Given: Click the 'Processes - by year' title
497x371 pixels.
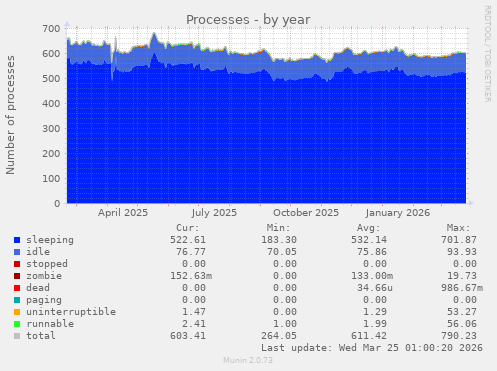Looking at the screenshot, I should tap(248, 20).
